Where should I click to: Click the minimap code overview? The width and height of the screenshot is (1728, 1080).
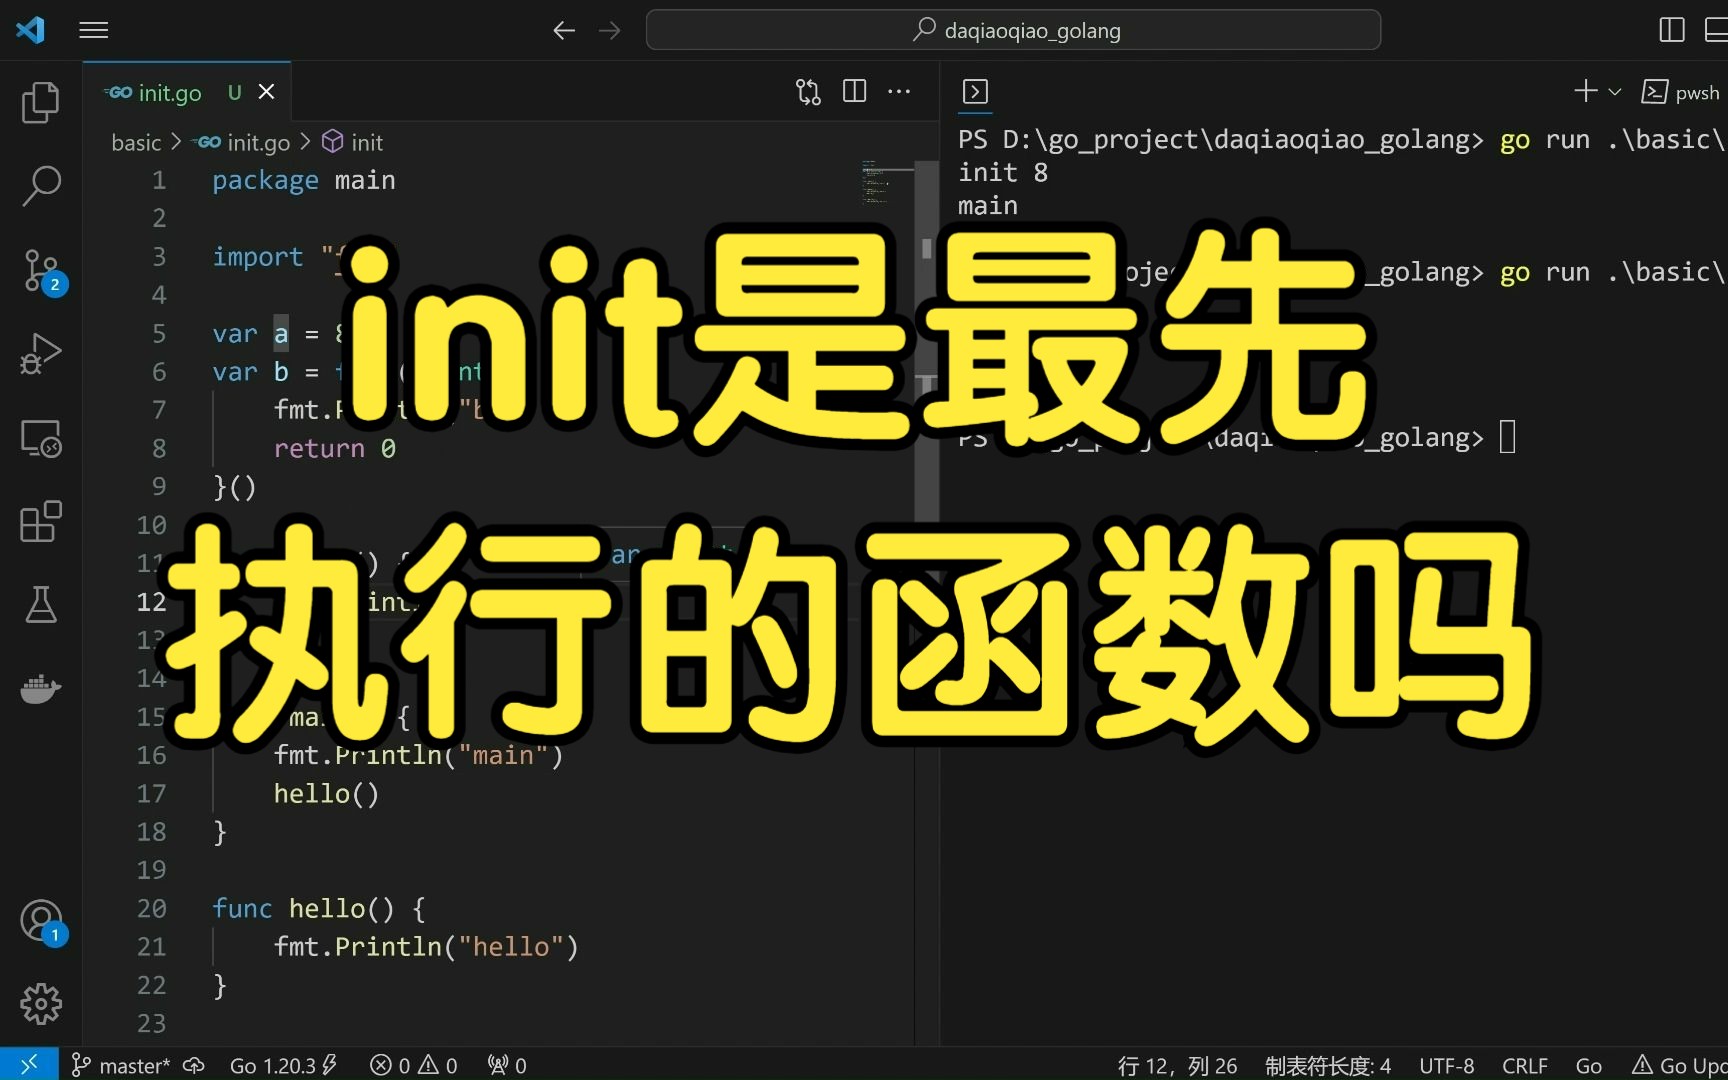point(875,182)
